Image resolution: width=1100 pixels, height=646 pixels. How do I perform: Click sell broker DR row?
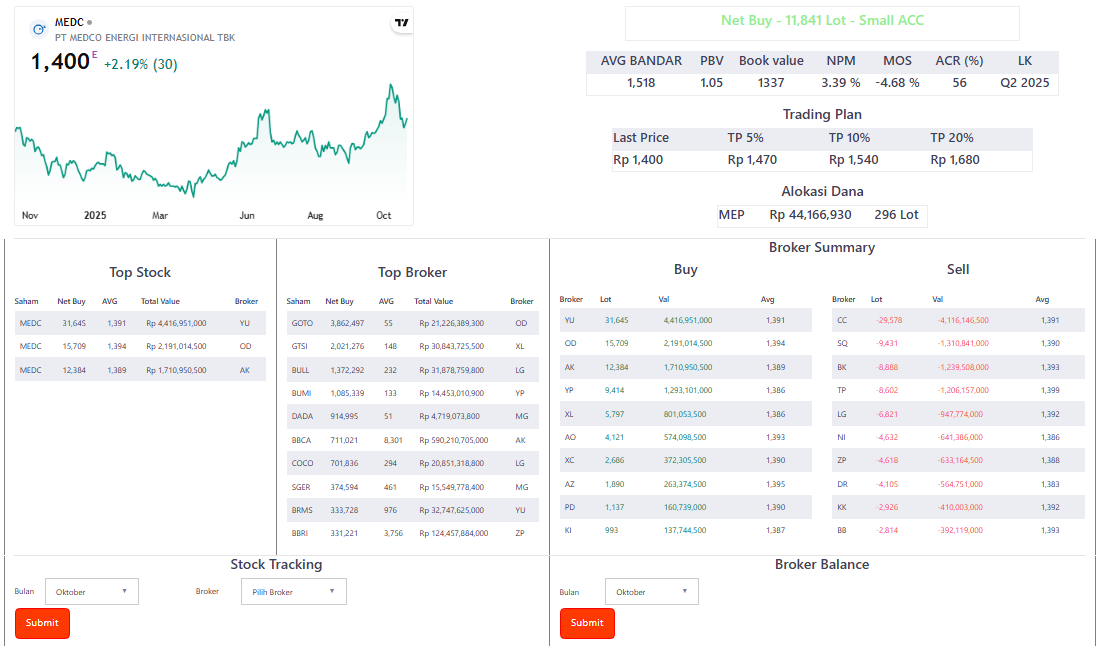click(x=958, y=484)
